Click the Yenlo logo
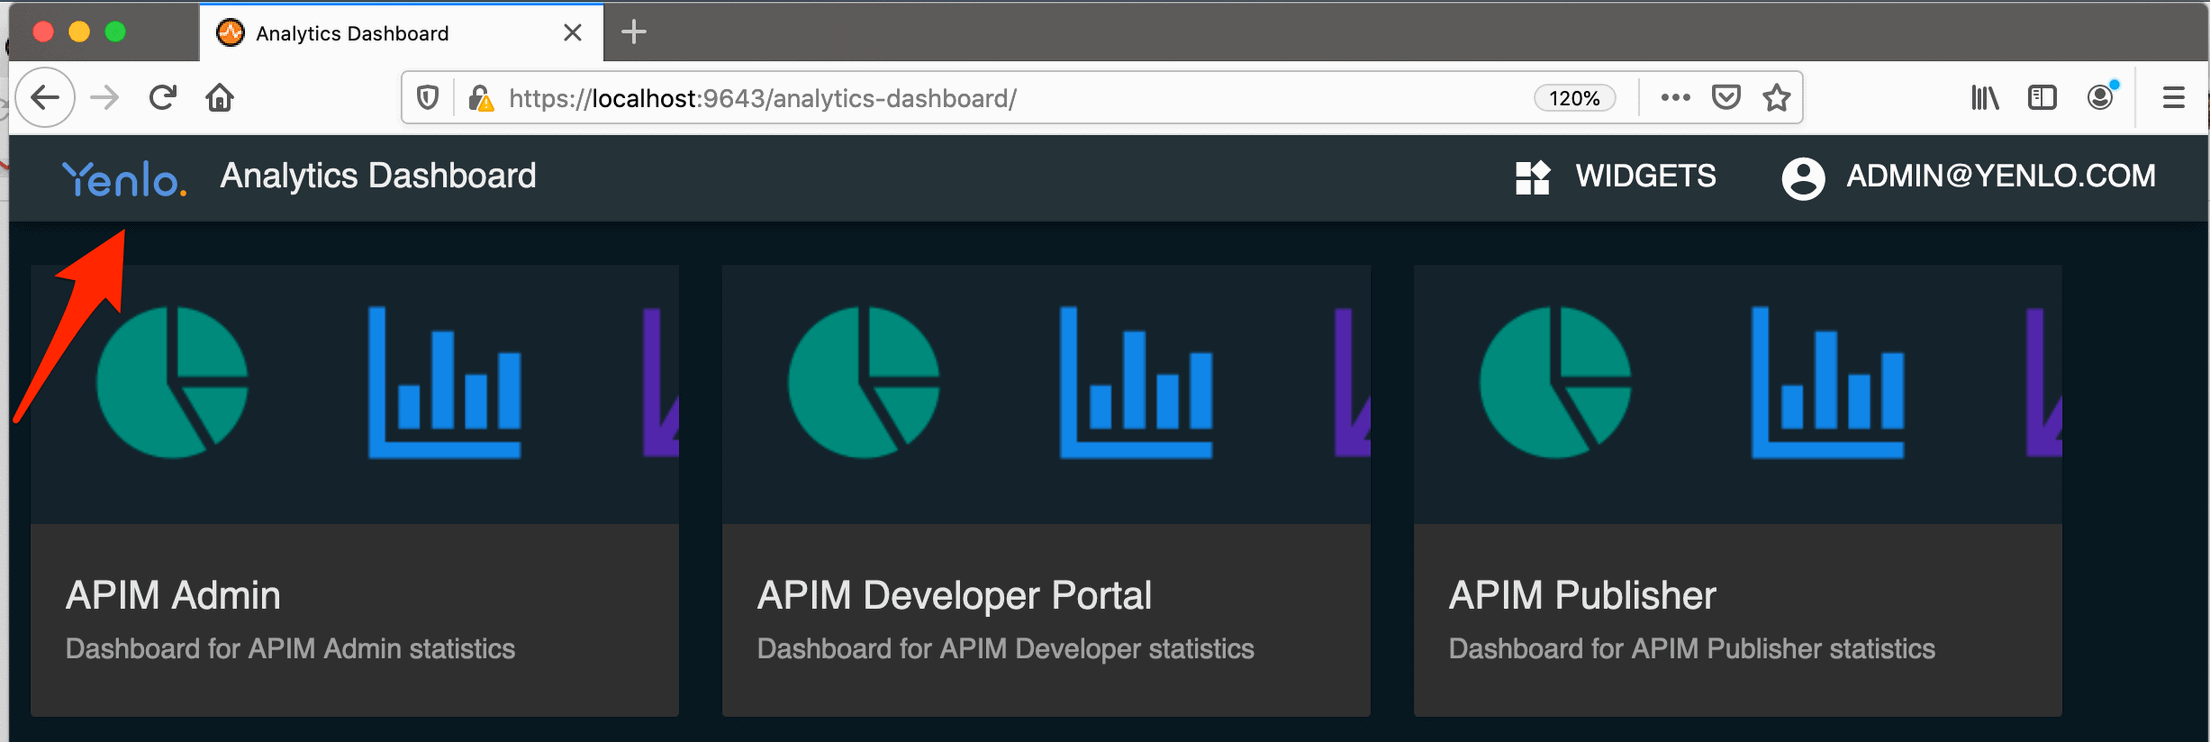Screen dimensions: 2210x742 [x=124, y=179]
